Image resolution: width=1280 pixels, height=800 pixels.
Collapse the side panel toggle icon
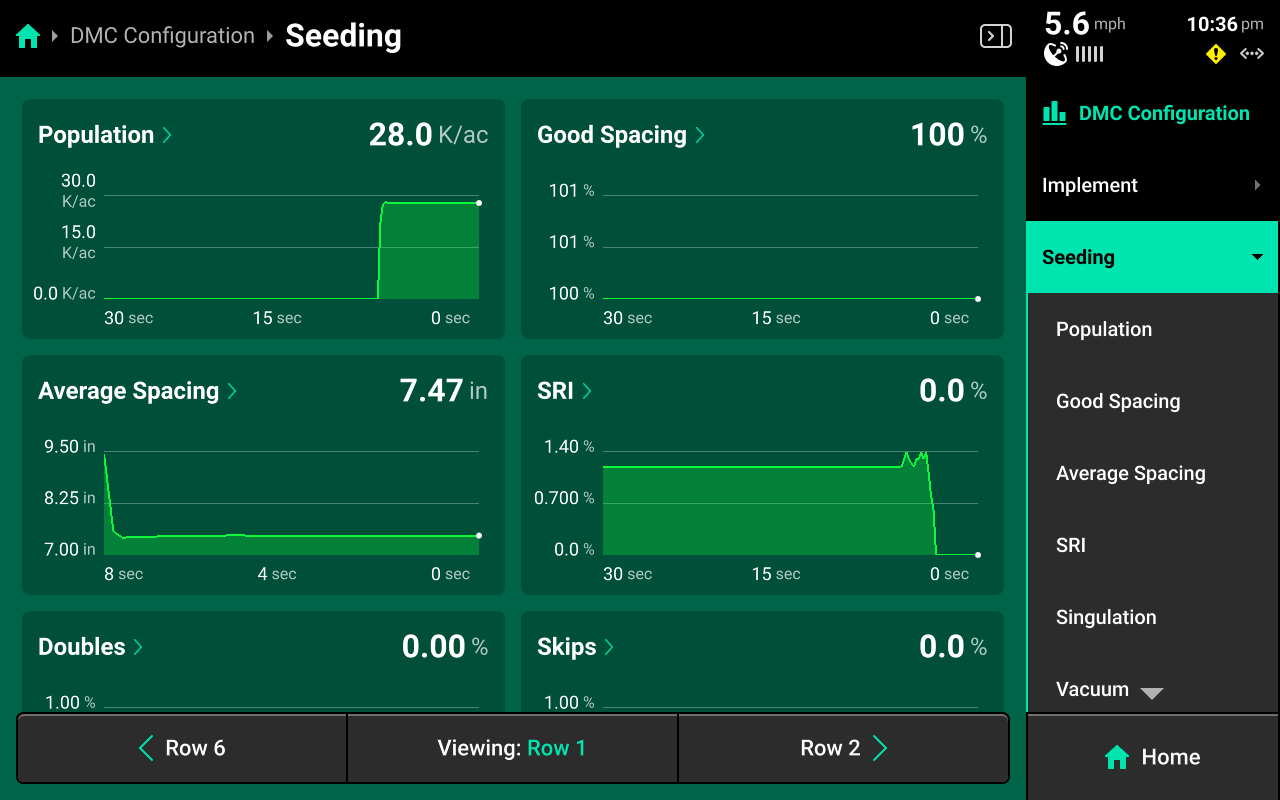[995, 37]
